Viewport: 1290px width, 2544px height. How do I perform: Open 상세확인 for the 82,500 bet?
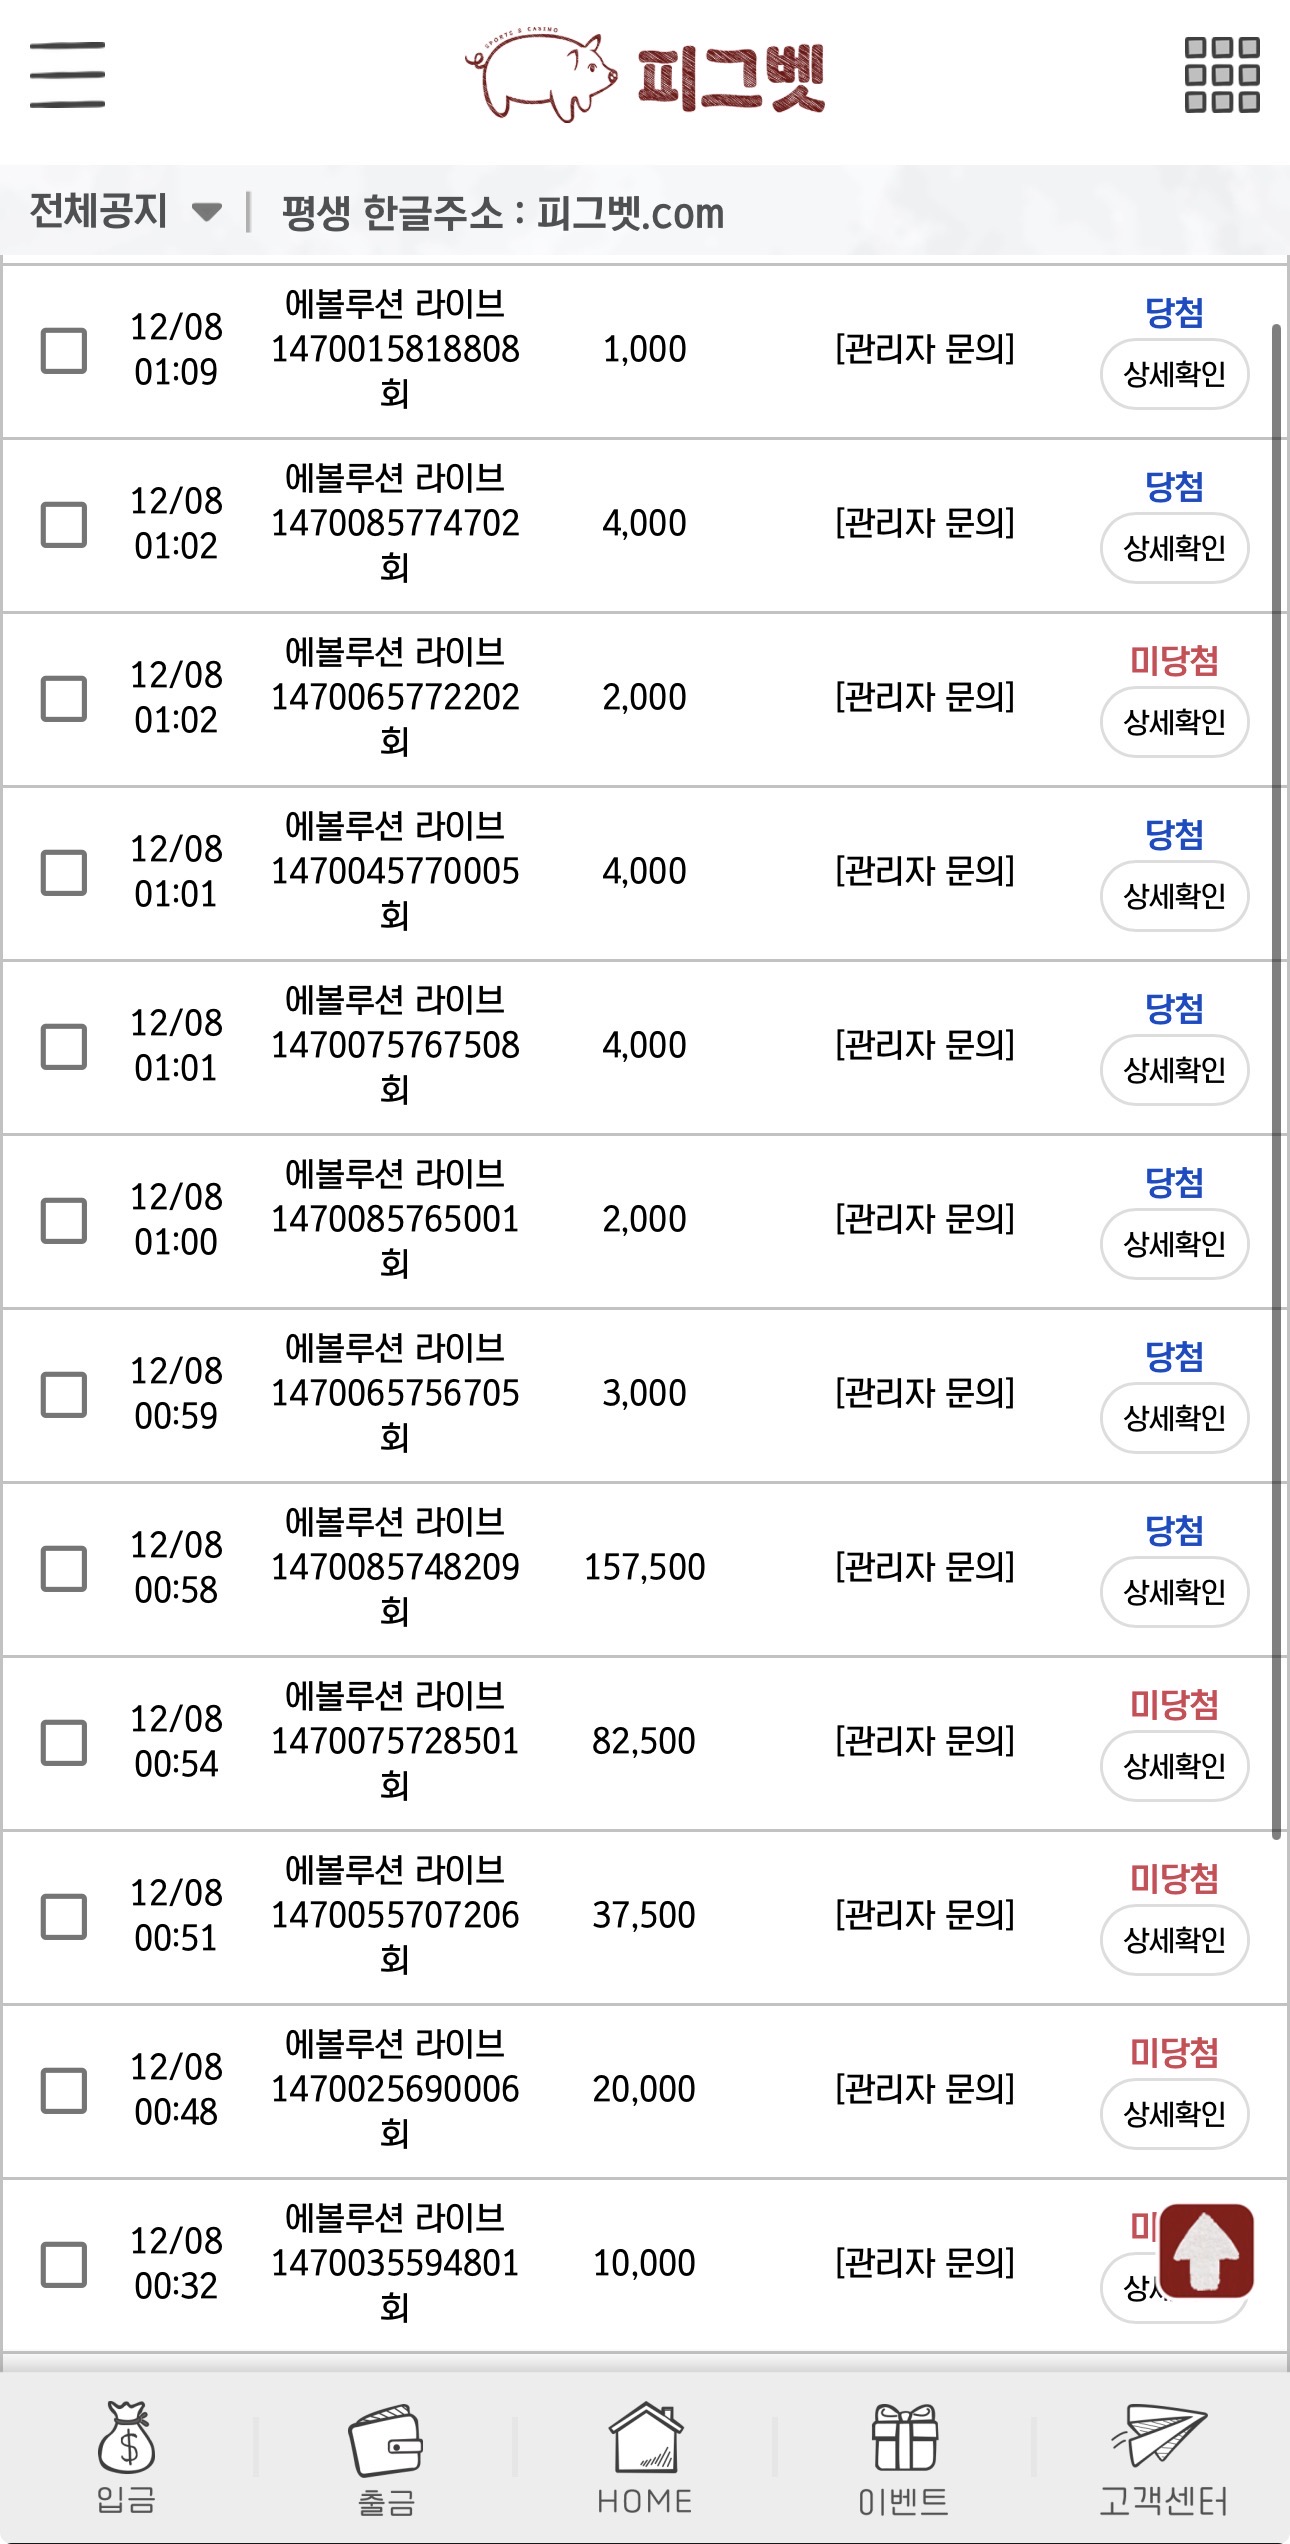pos(1174,1767)
